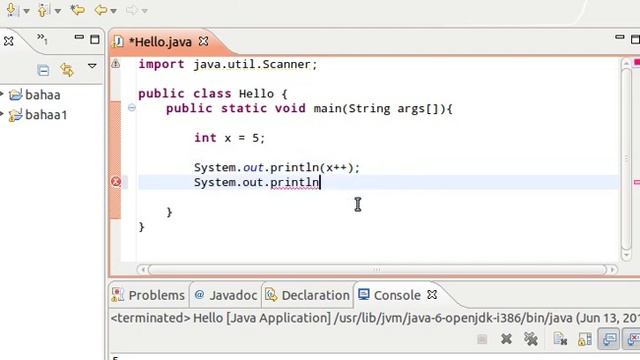Click the 'System.out.println(x++);' line

tap(277, 168)
